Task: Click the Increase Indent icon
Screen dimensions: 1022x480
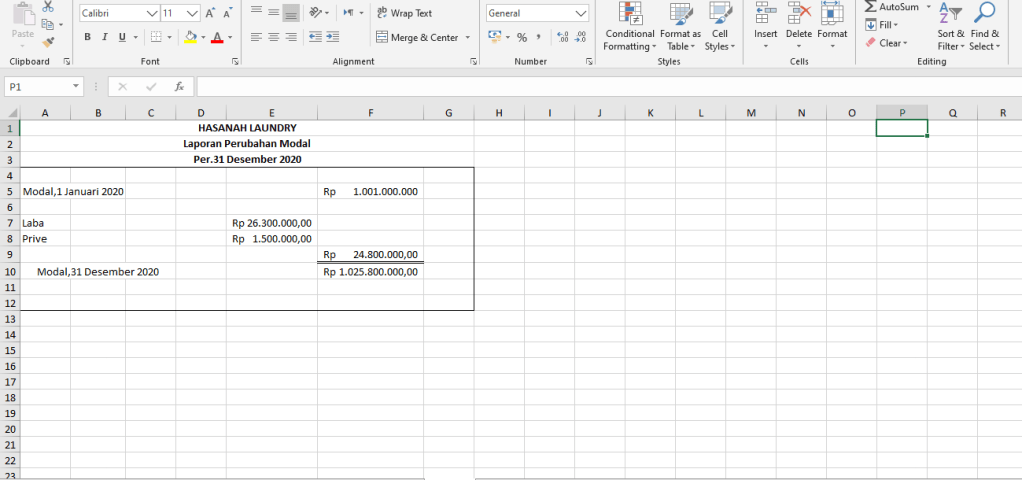Action: coord(330,37)
